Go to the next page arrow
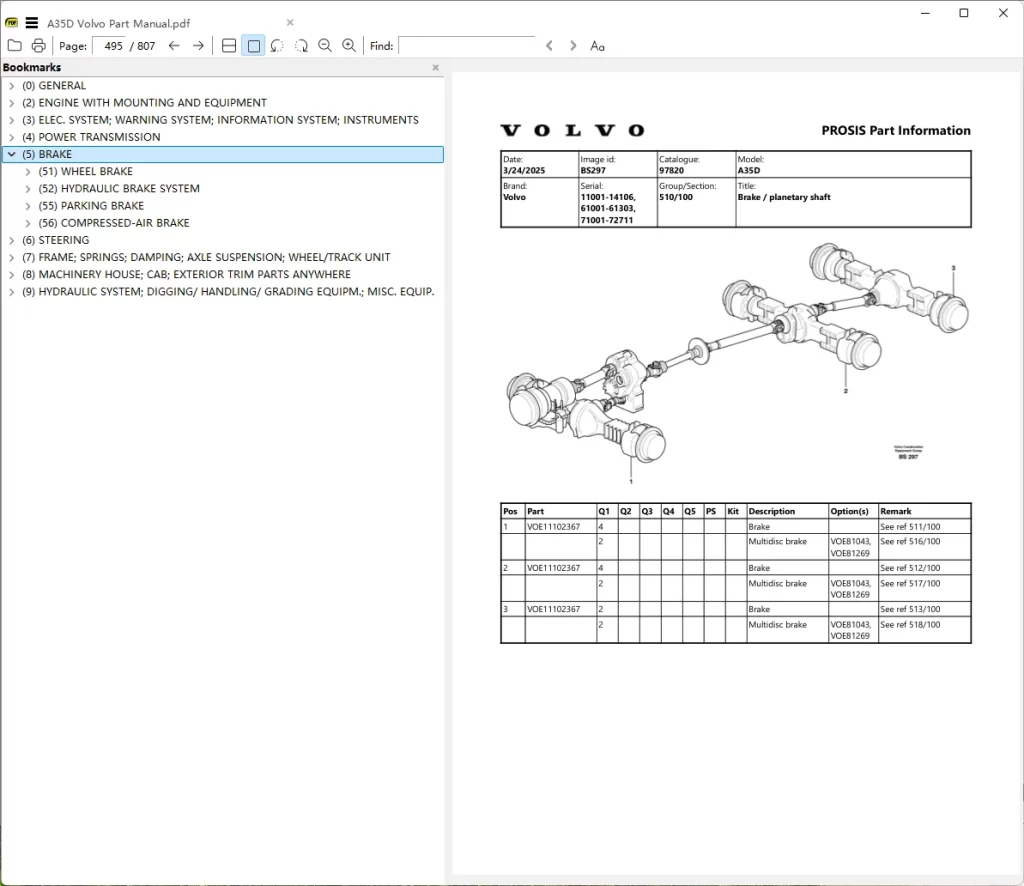The height and width of the screenshot is (886, 1024). pos(198,46)
